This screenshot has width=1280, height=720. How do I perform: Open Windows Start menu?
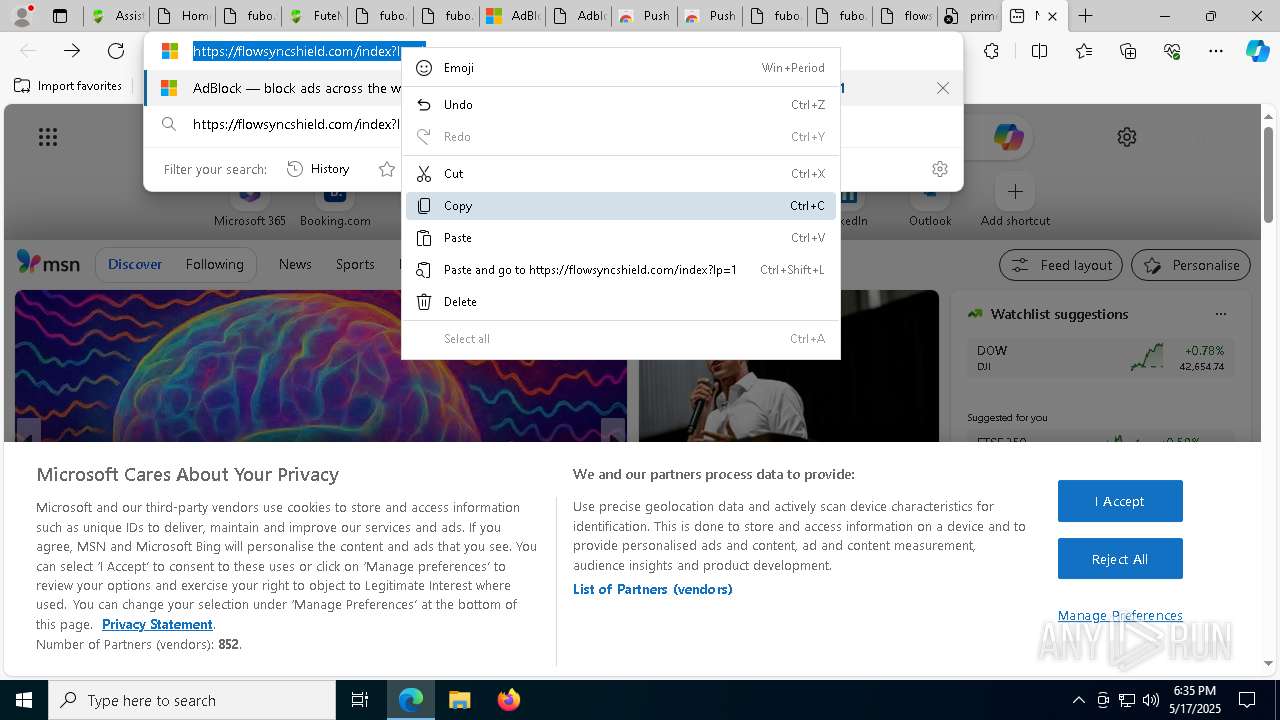pyautogui.click(x=24, y=700)
